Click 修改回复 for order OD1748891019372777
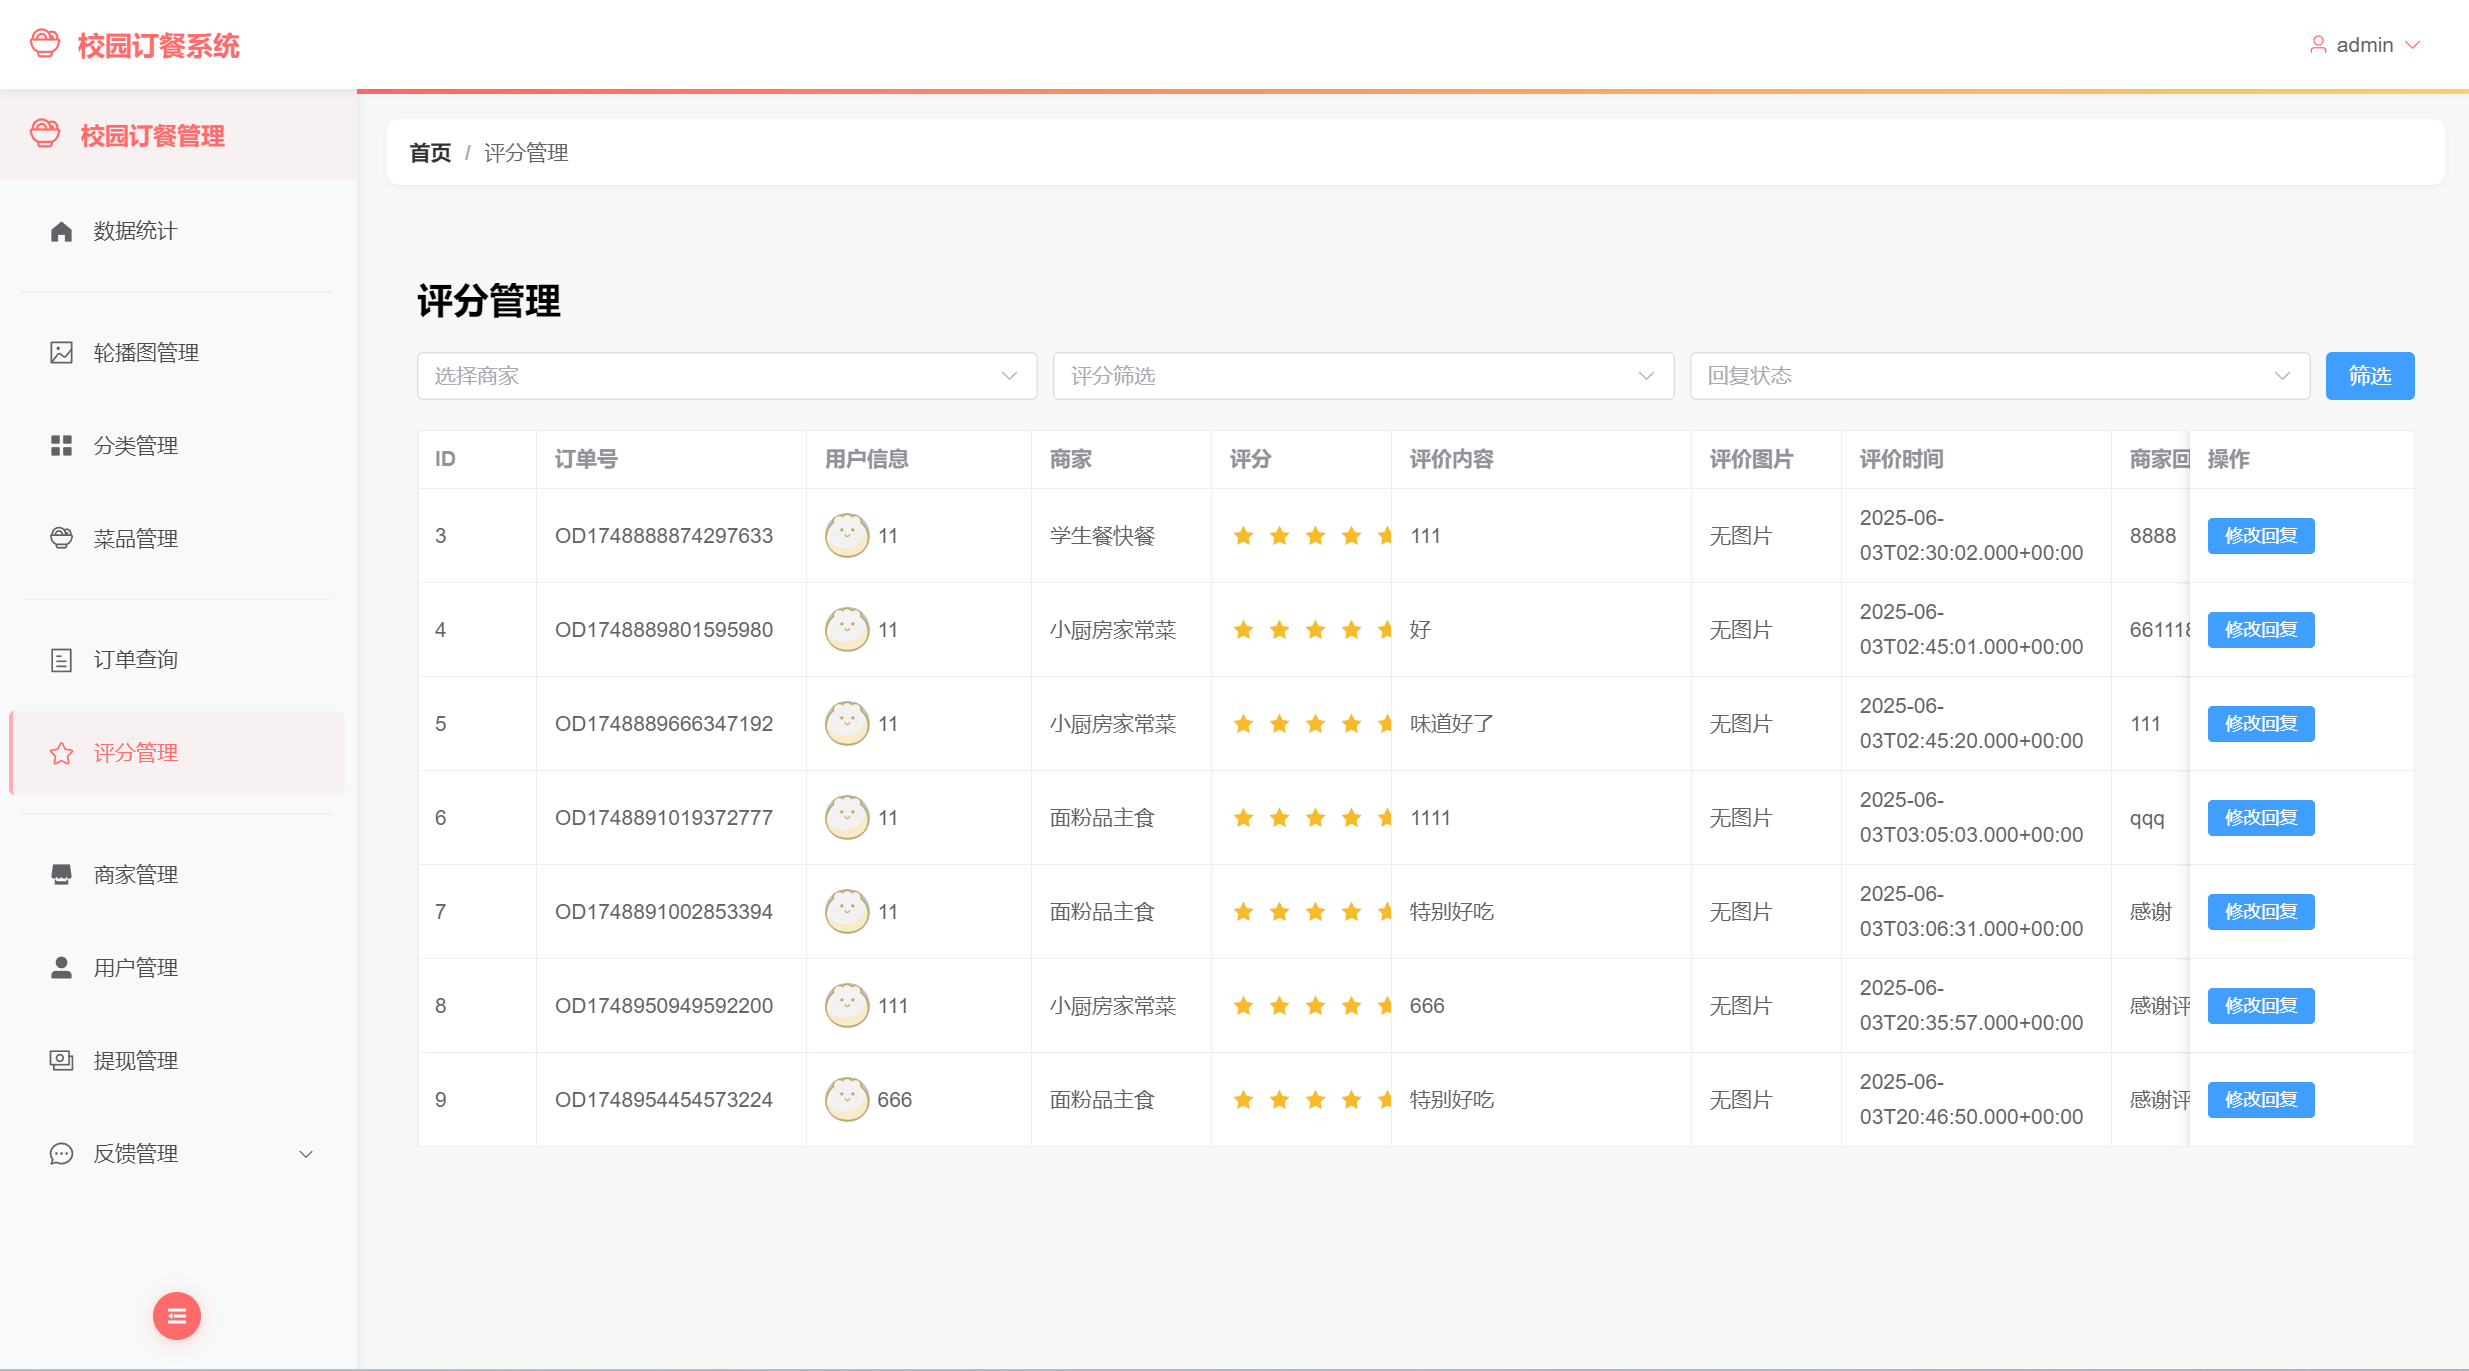This screenshot has height=1371, width=2469. point(2260,818)
